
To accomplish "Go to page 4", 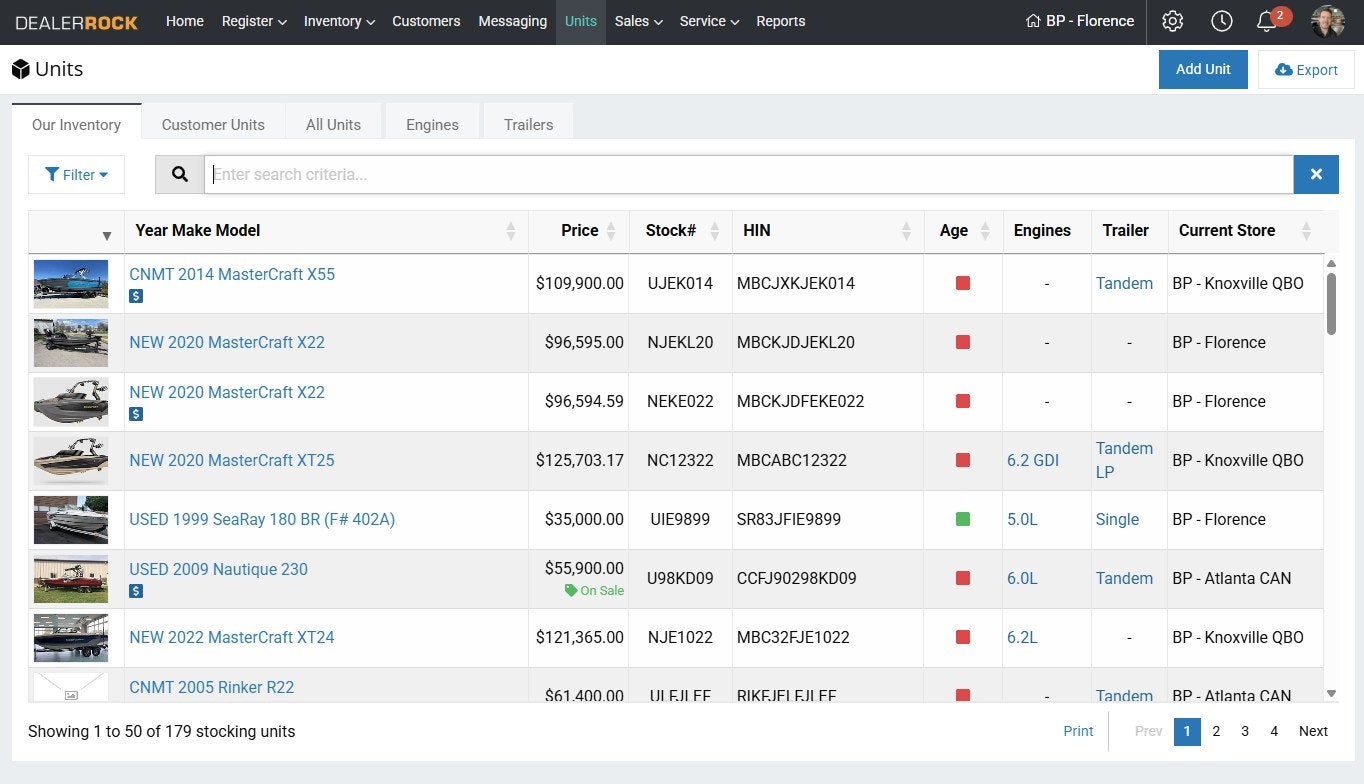I will point(1274,731).
